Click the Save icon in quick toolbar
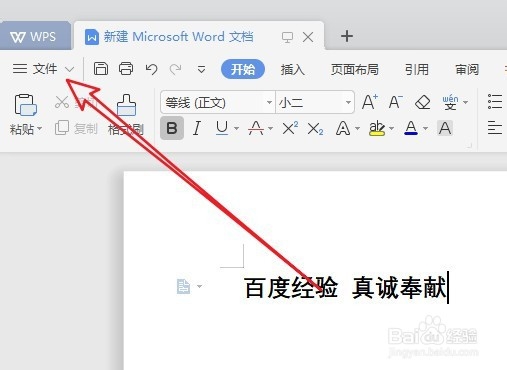This screenshot has height=370, width=507. pyautogui.click(x=101, y=69)
